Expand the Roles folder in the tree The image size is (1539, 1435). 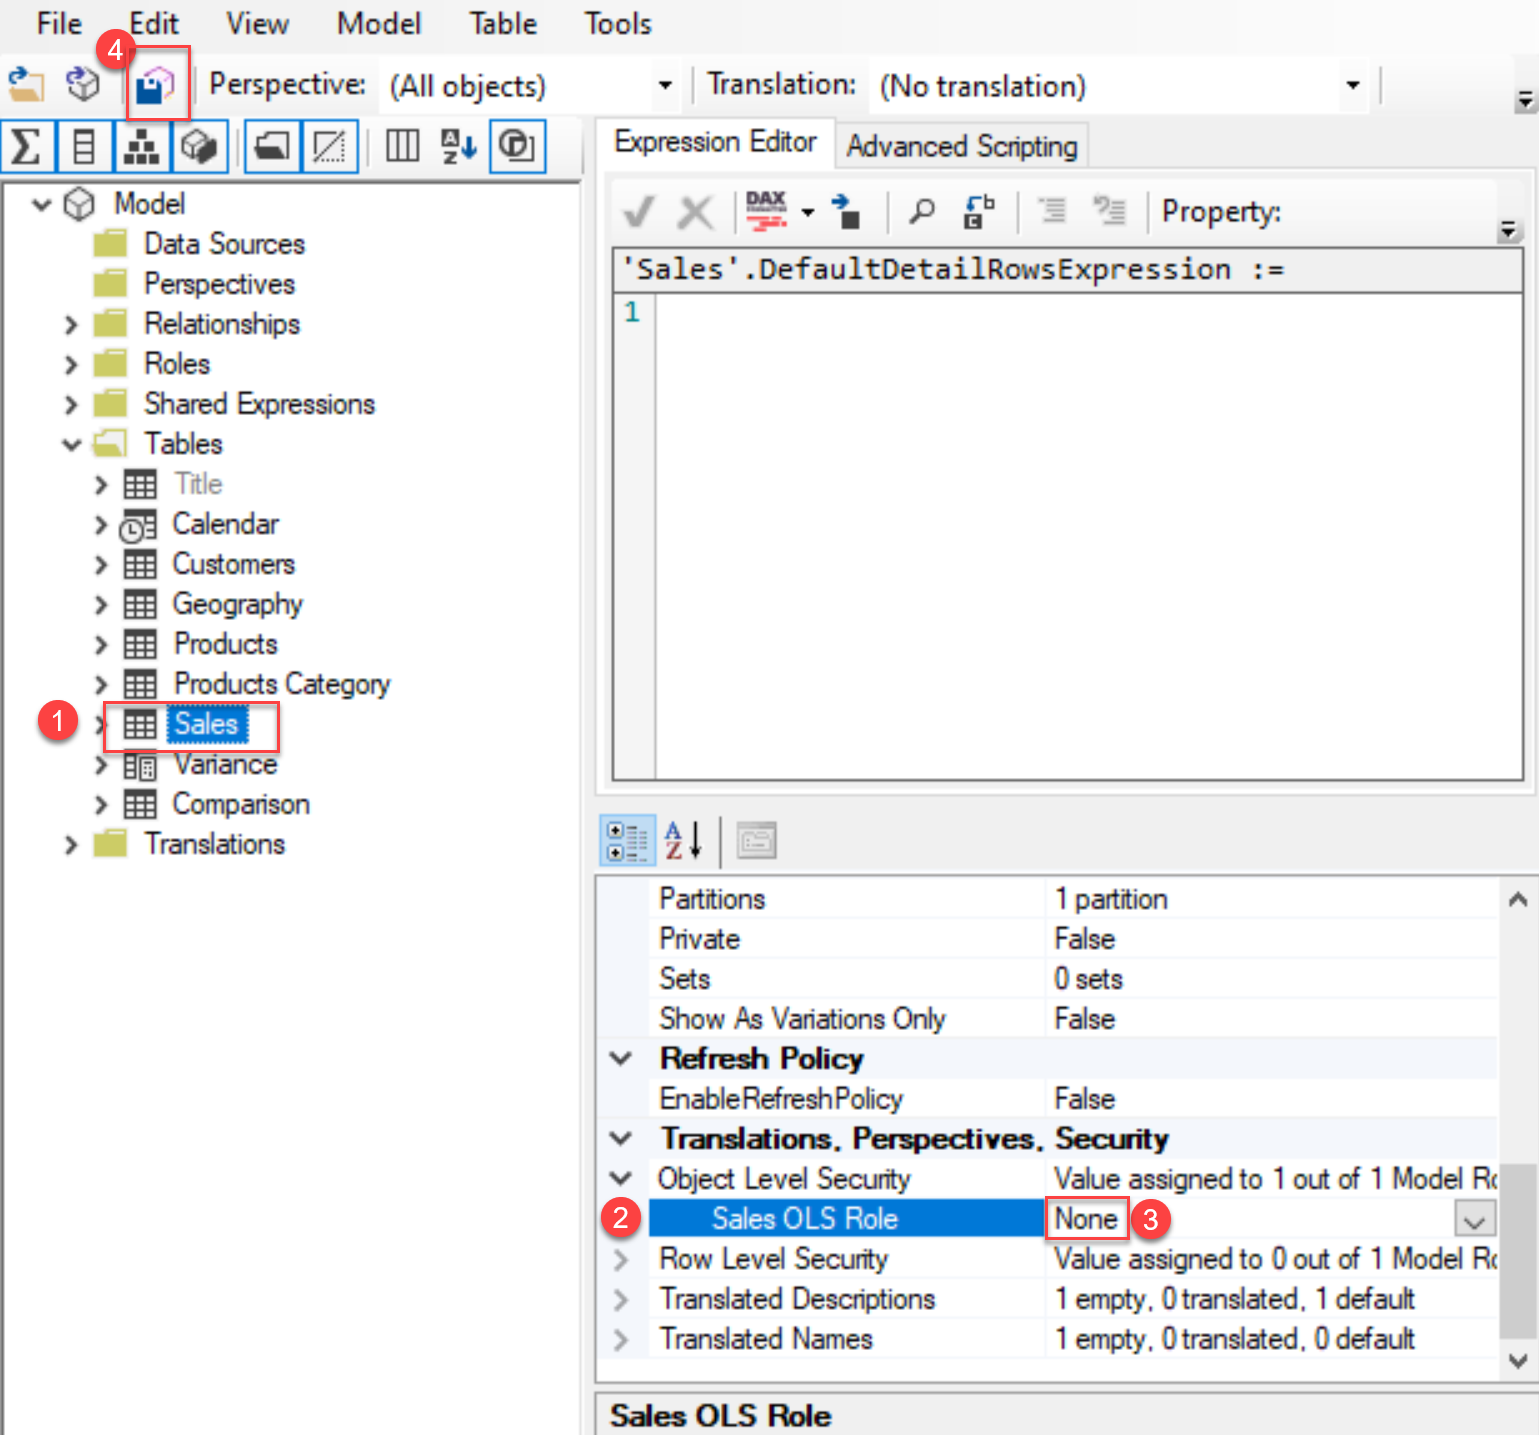pyautogui.click(x=71, y=364)
